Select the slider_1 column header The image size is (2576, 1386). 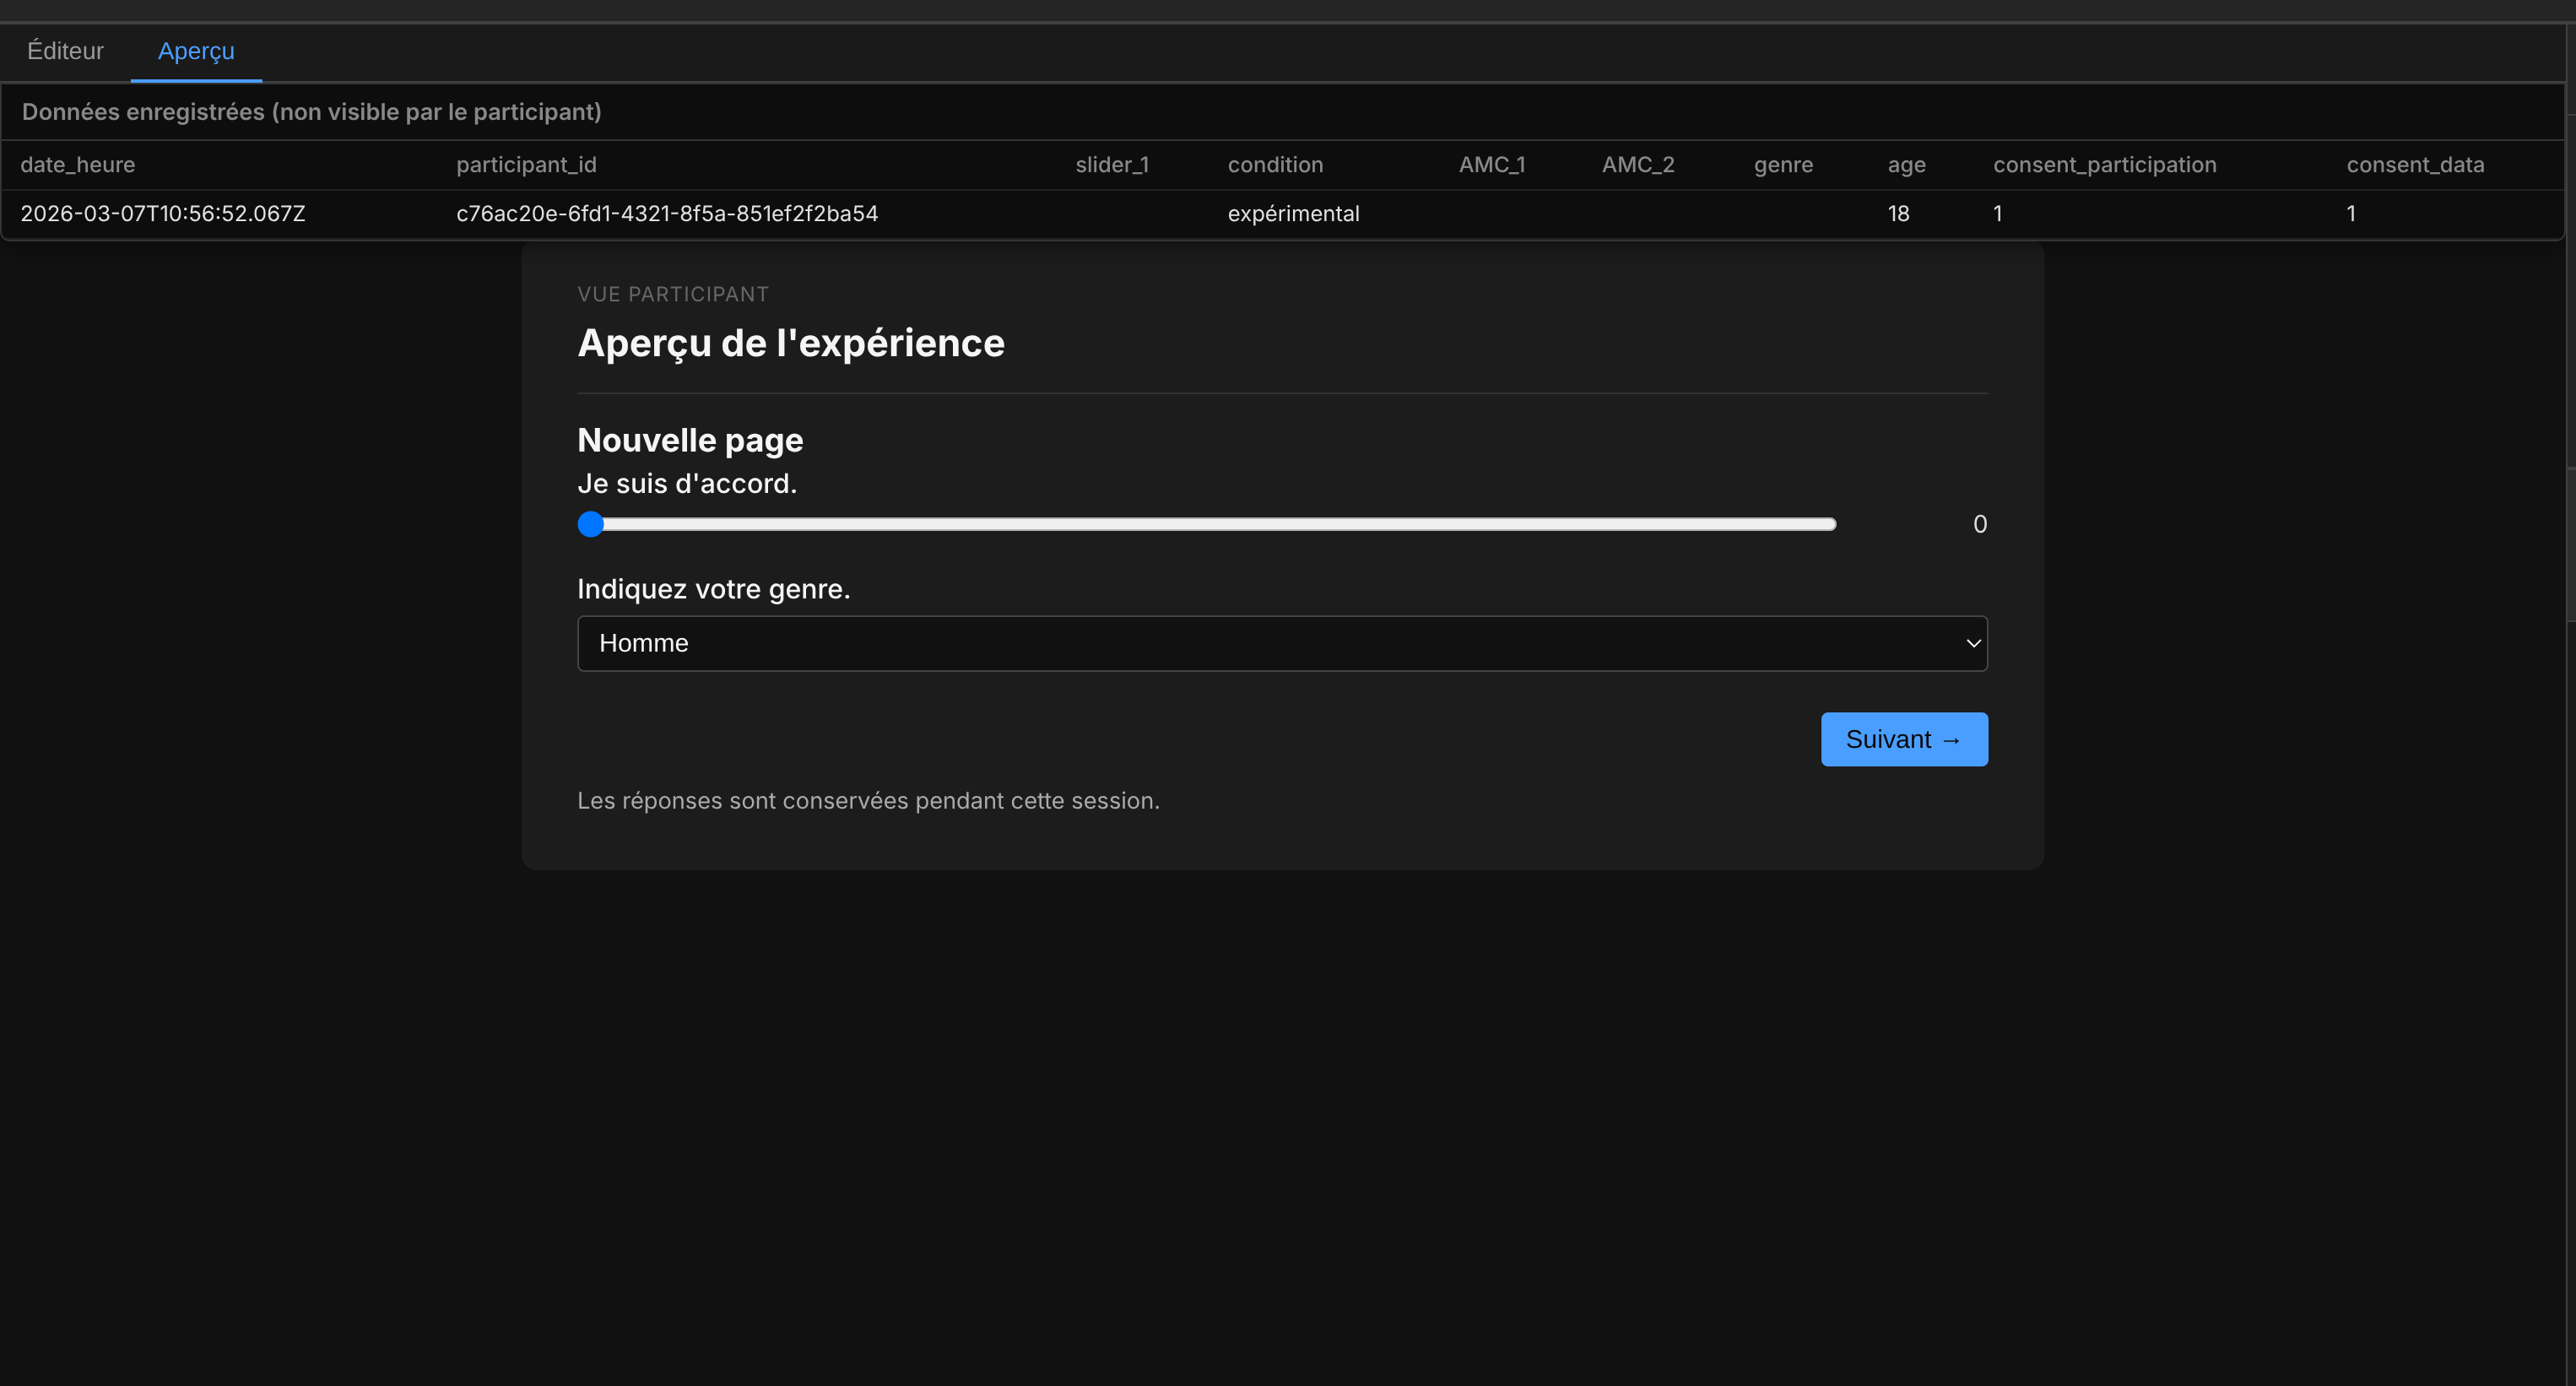pyautogui.click(x=1112, y=164)
